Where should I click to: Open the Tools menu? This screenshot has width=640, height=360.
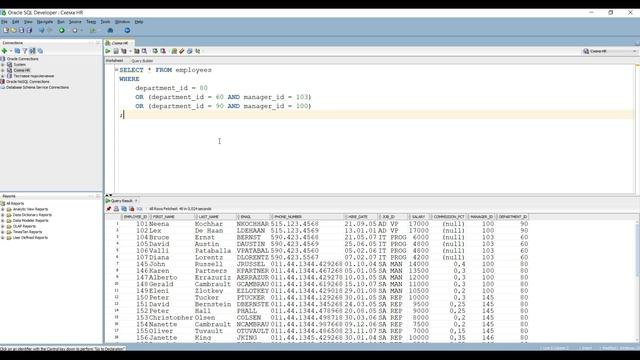(105, 22)
